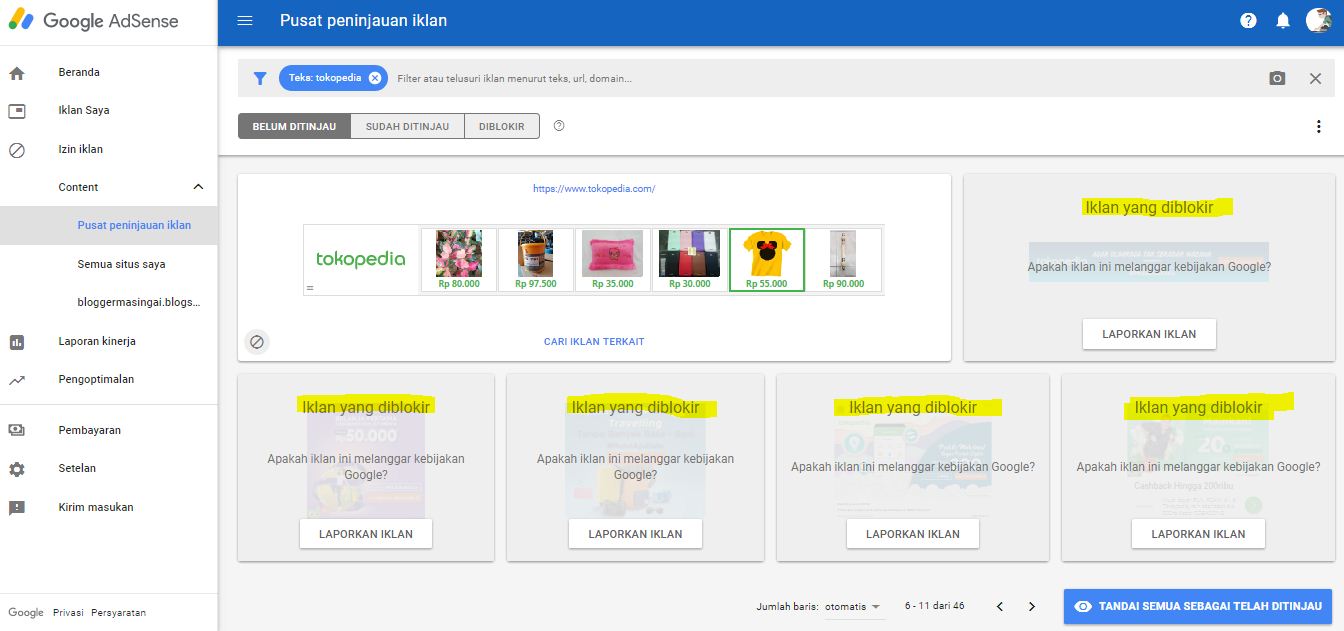Open the Jumlah baris 'otomatis' dropdown

click(852, 606)
